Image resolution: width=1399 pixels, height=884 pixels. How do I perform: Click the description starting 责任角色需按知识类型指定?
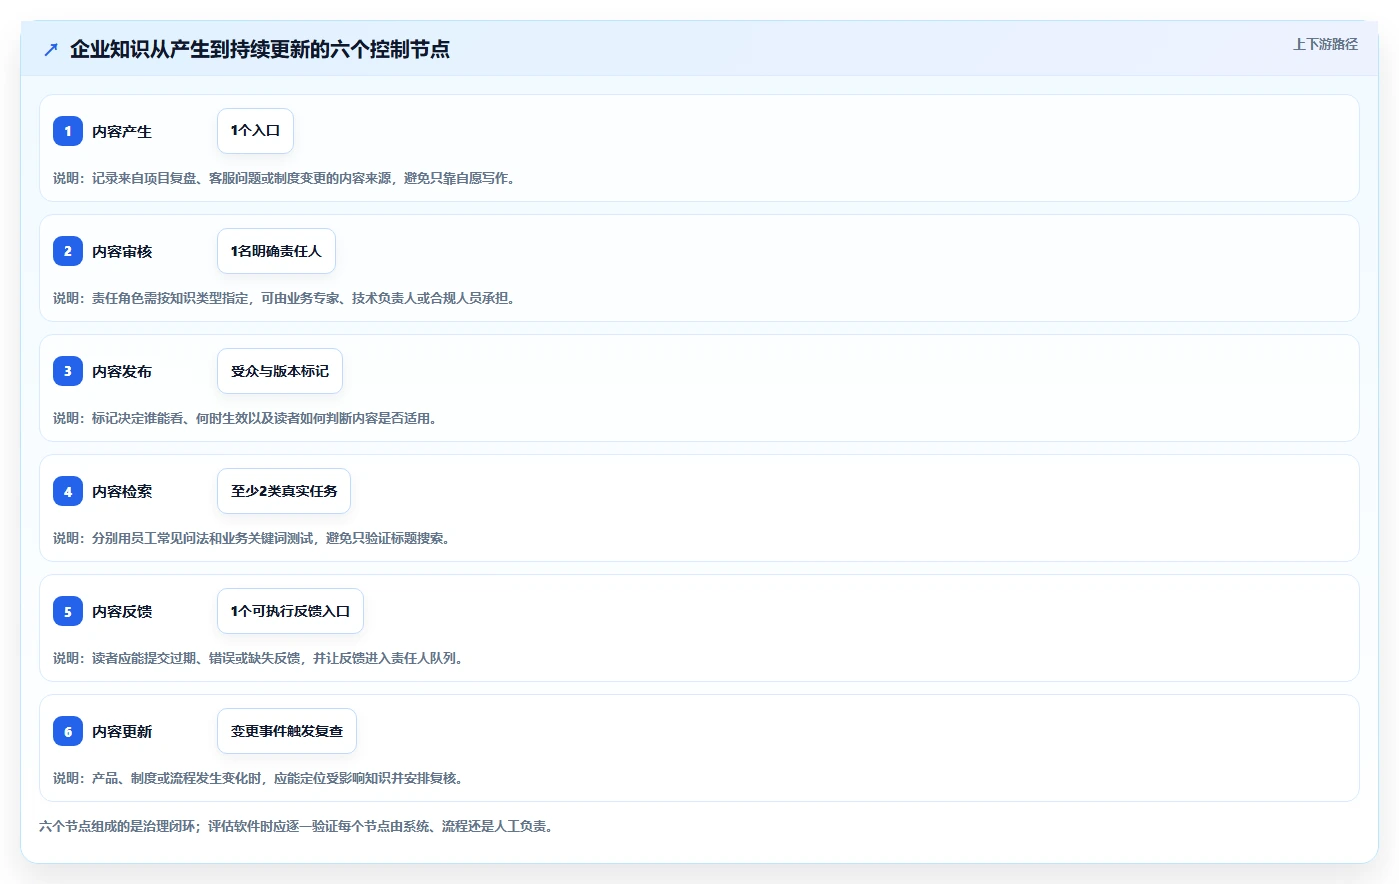coord(284,298)
